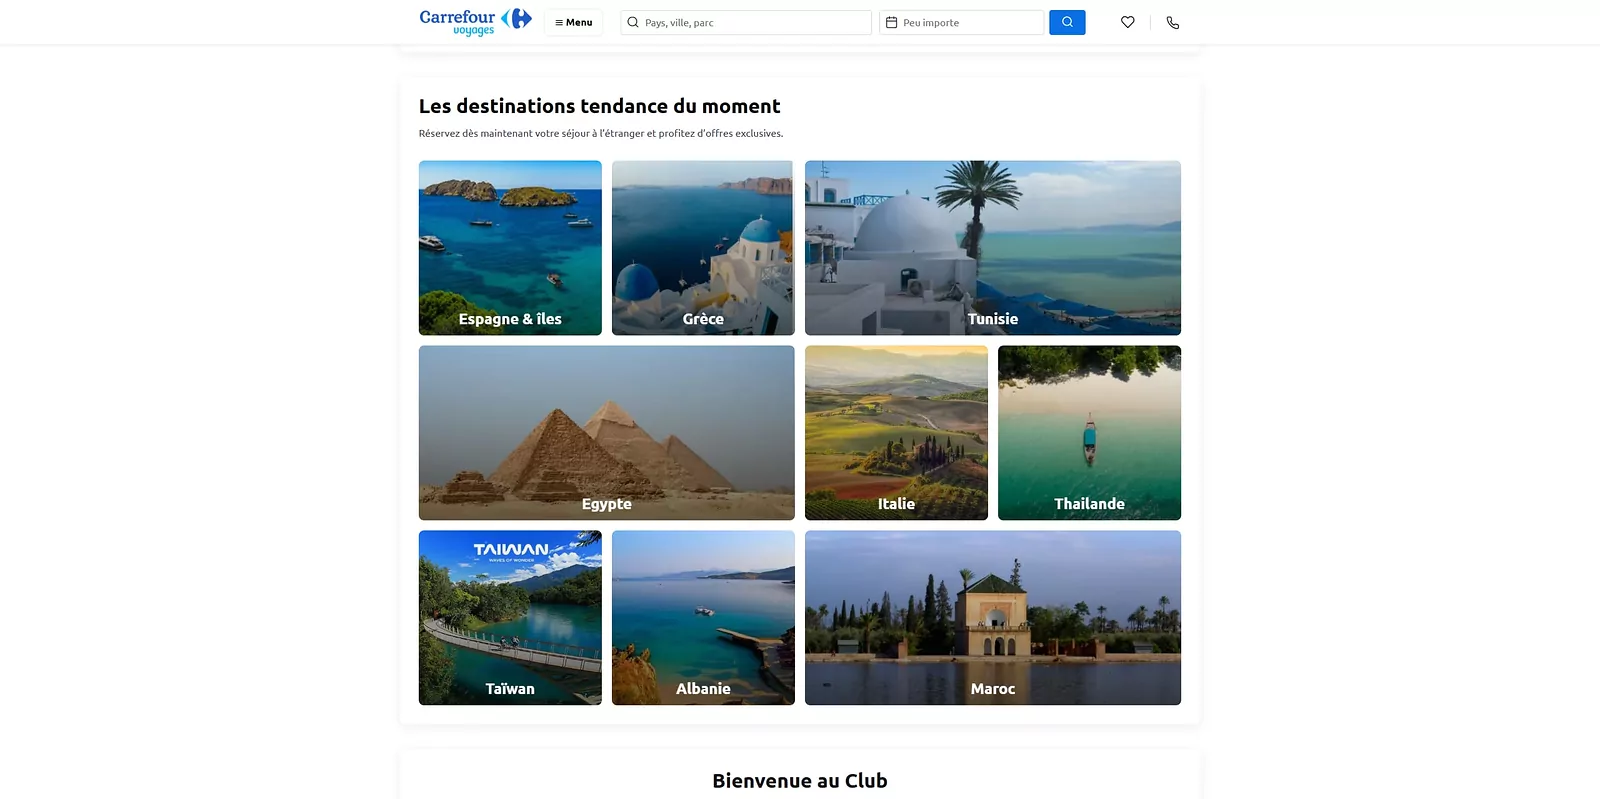Click the blue search button
The height and width of the screenshot is (799, 1600).
[1067, 22]
